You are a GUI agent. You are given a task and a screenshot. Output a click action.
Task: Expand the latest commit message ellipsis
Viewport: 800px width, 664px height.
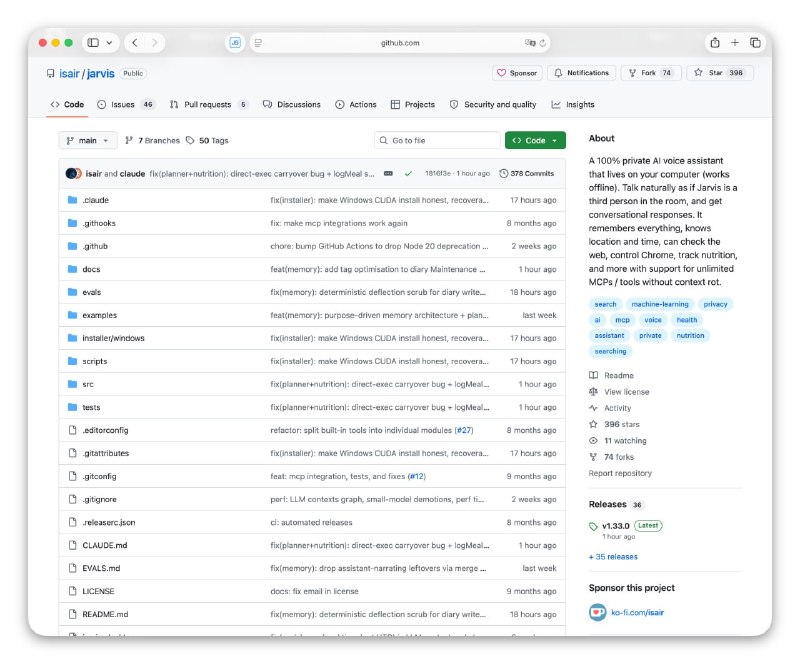click(x=388, y=174)
